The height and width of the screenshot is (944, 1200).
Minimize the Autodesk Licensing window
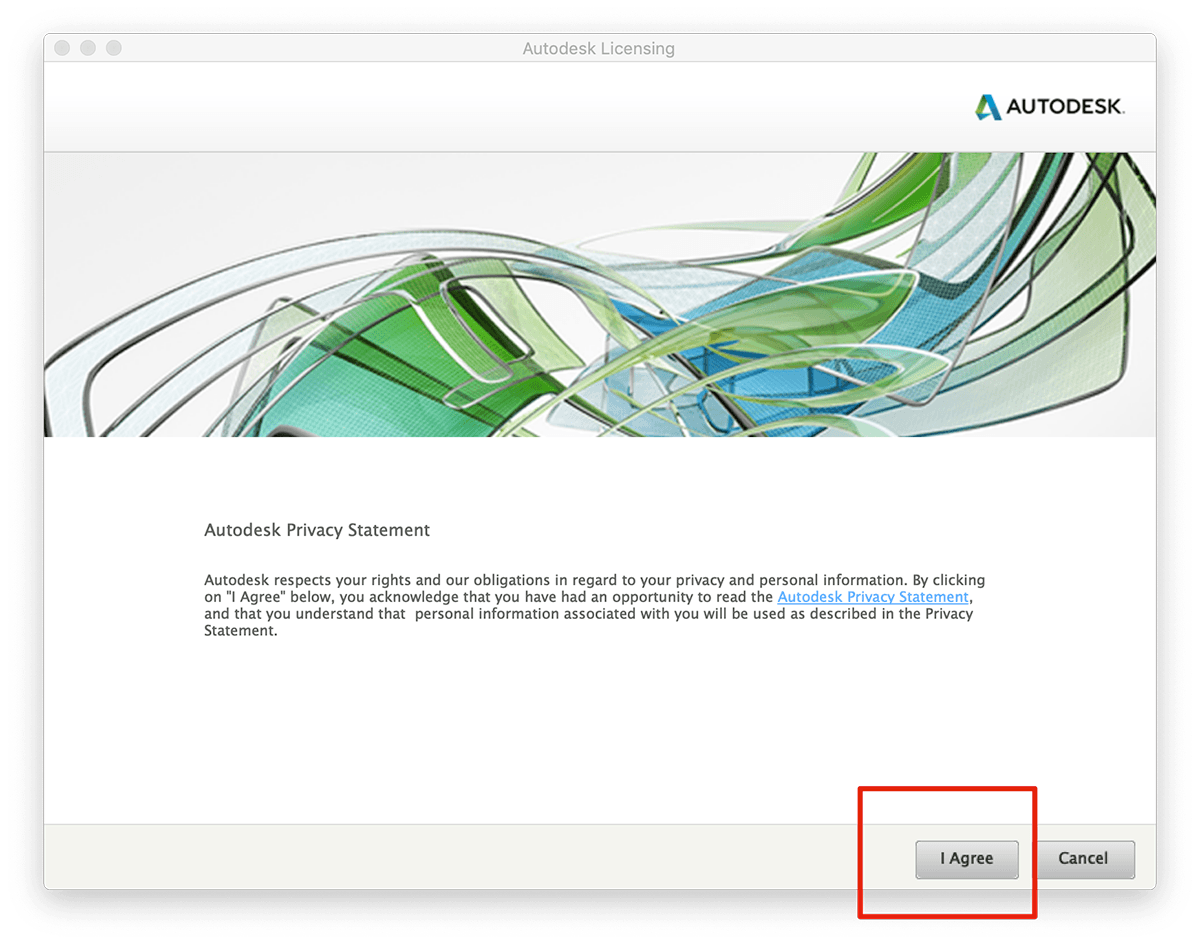(x=88, y=48)
